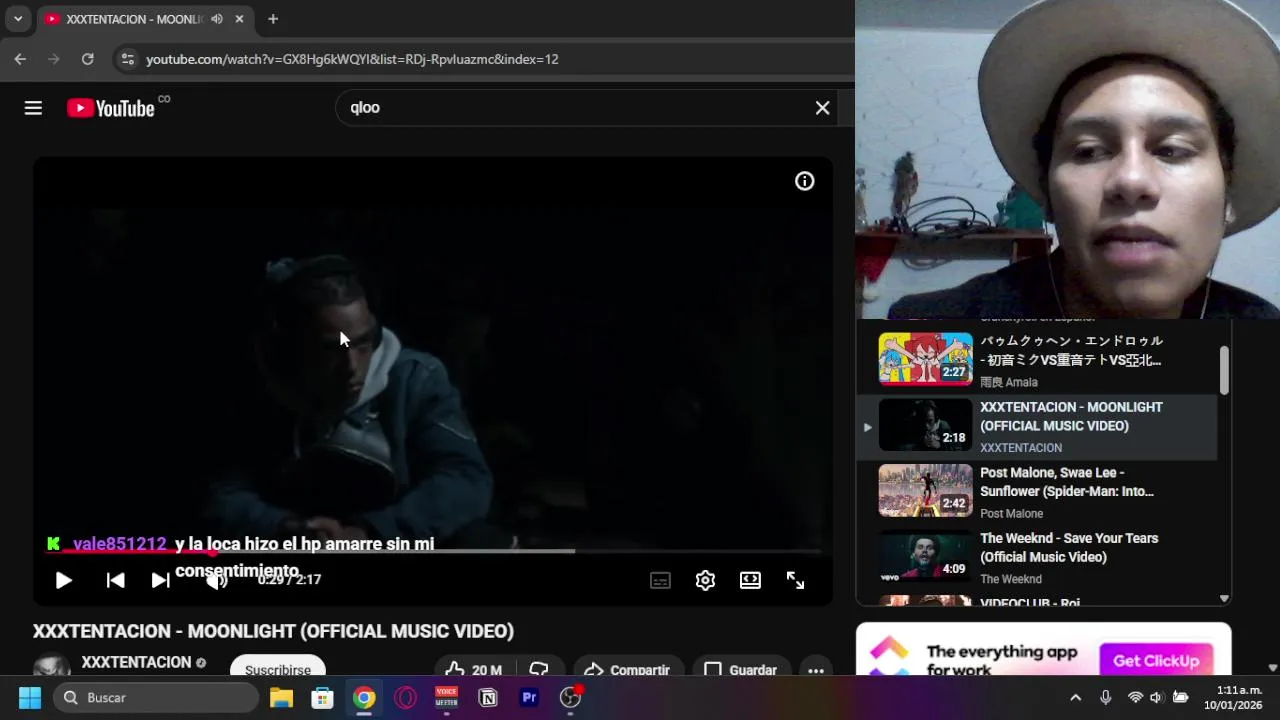
Task: Click Guardar to save the video
Action: 740,670
